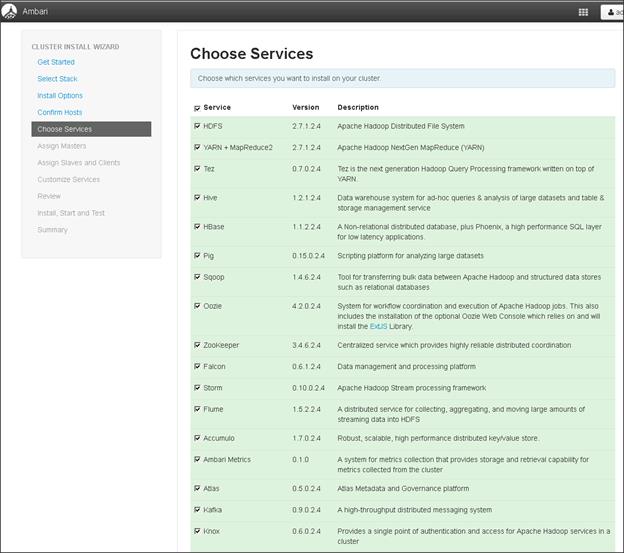The width and height of the screenshot is (624, 553).
Task: Click Hive version 1.2.1.2.4
Action: coord(306,198)
